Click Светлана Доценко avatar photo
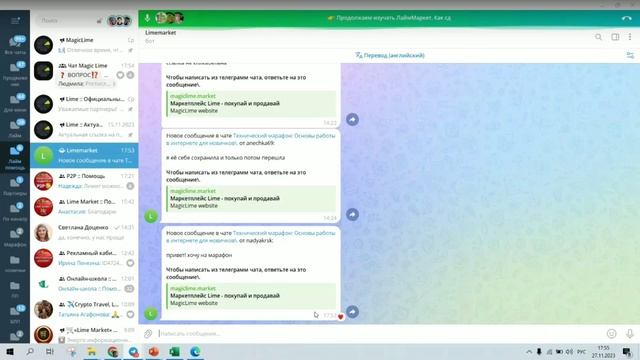 point(43,232)
